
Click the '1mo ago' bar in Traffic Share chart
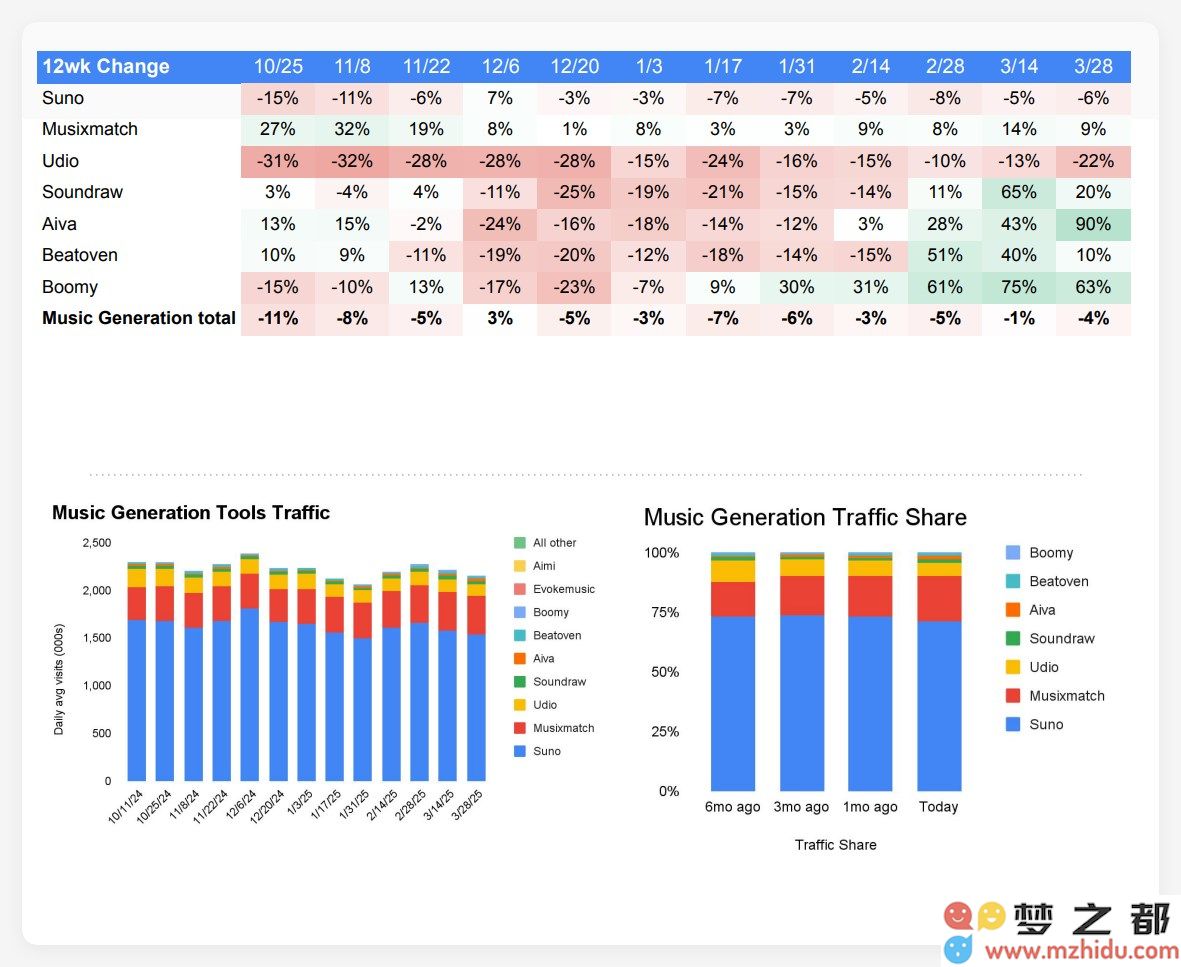click(870, 671)
